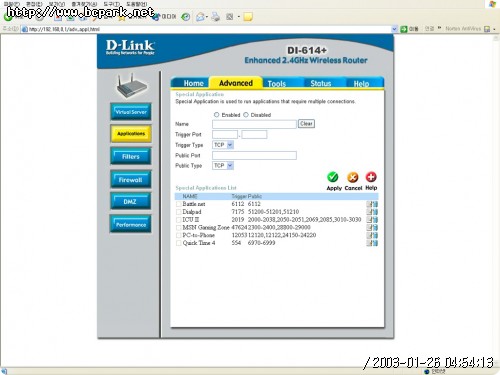The height and width of the screenshot is (375, 500).
Task: Edit the Dialpad entry
Action: 369,212
